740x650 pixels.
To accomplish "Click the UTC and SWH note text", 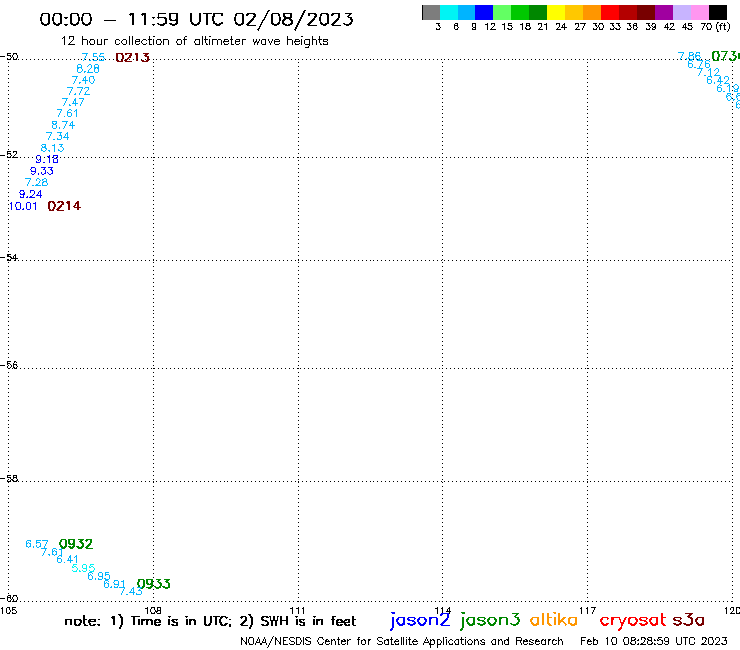I will pos(210,621).
